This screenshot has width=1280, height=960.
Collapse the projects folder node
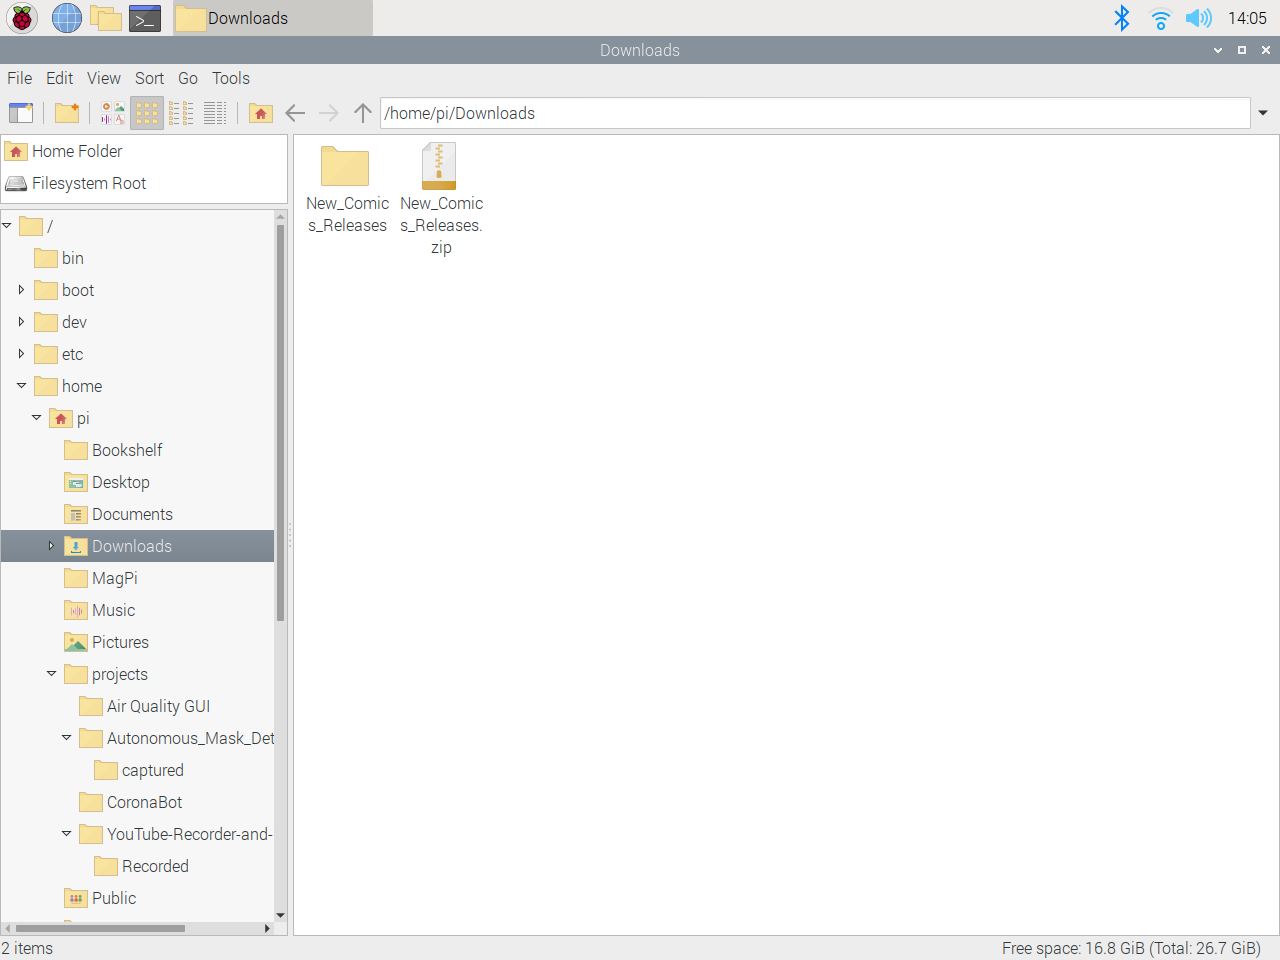(x=51, y=674)
